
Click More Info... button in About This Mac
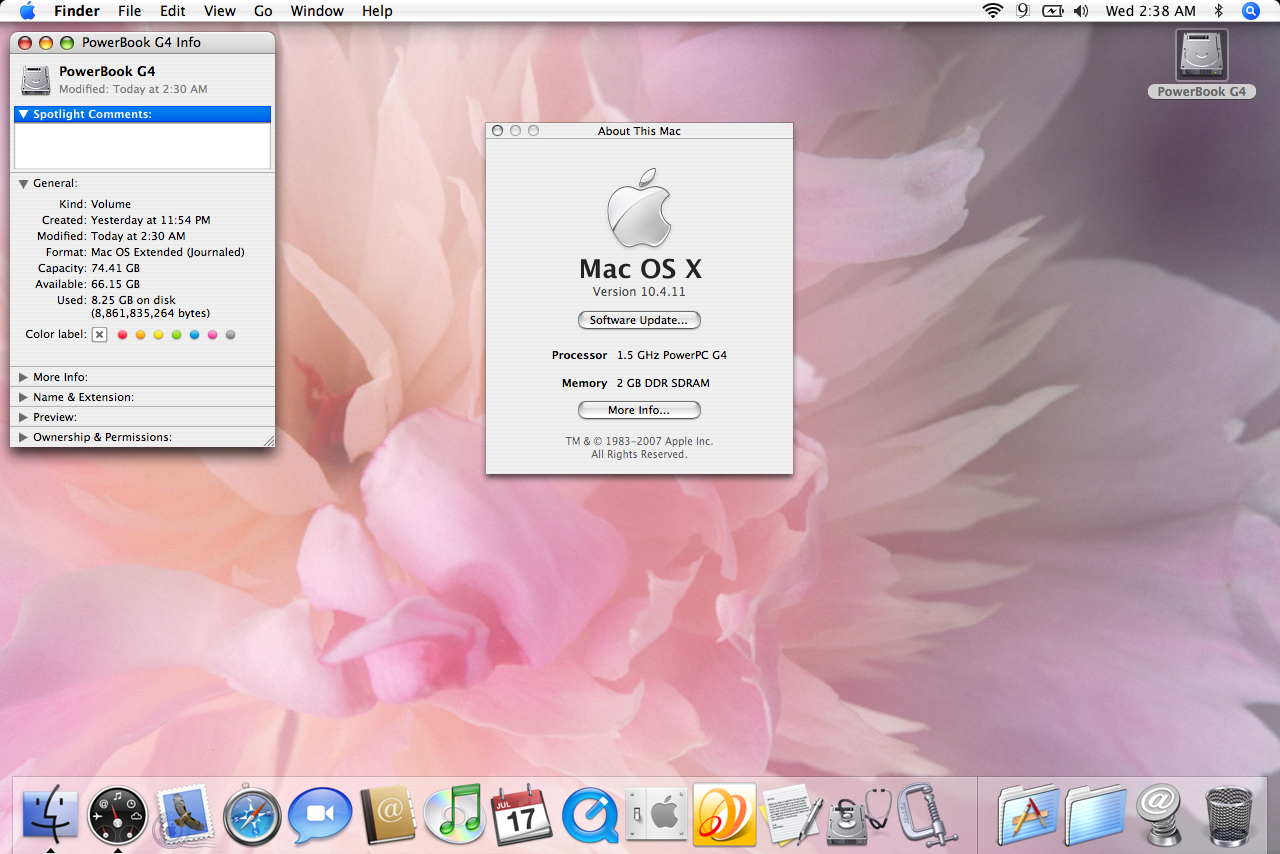639,410
